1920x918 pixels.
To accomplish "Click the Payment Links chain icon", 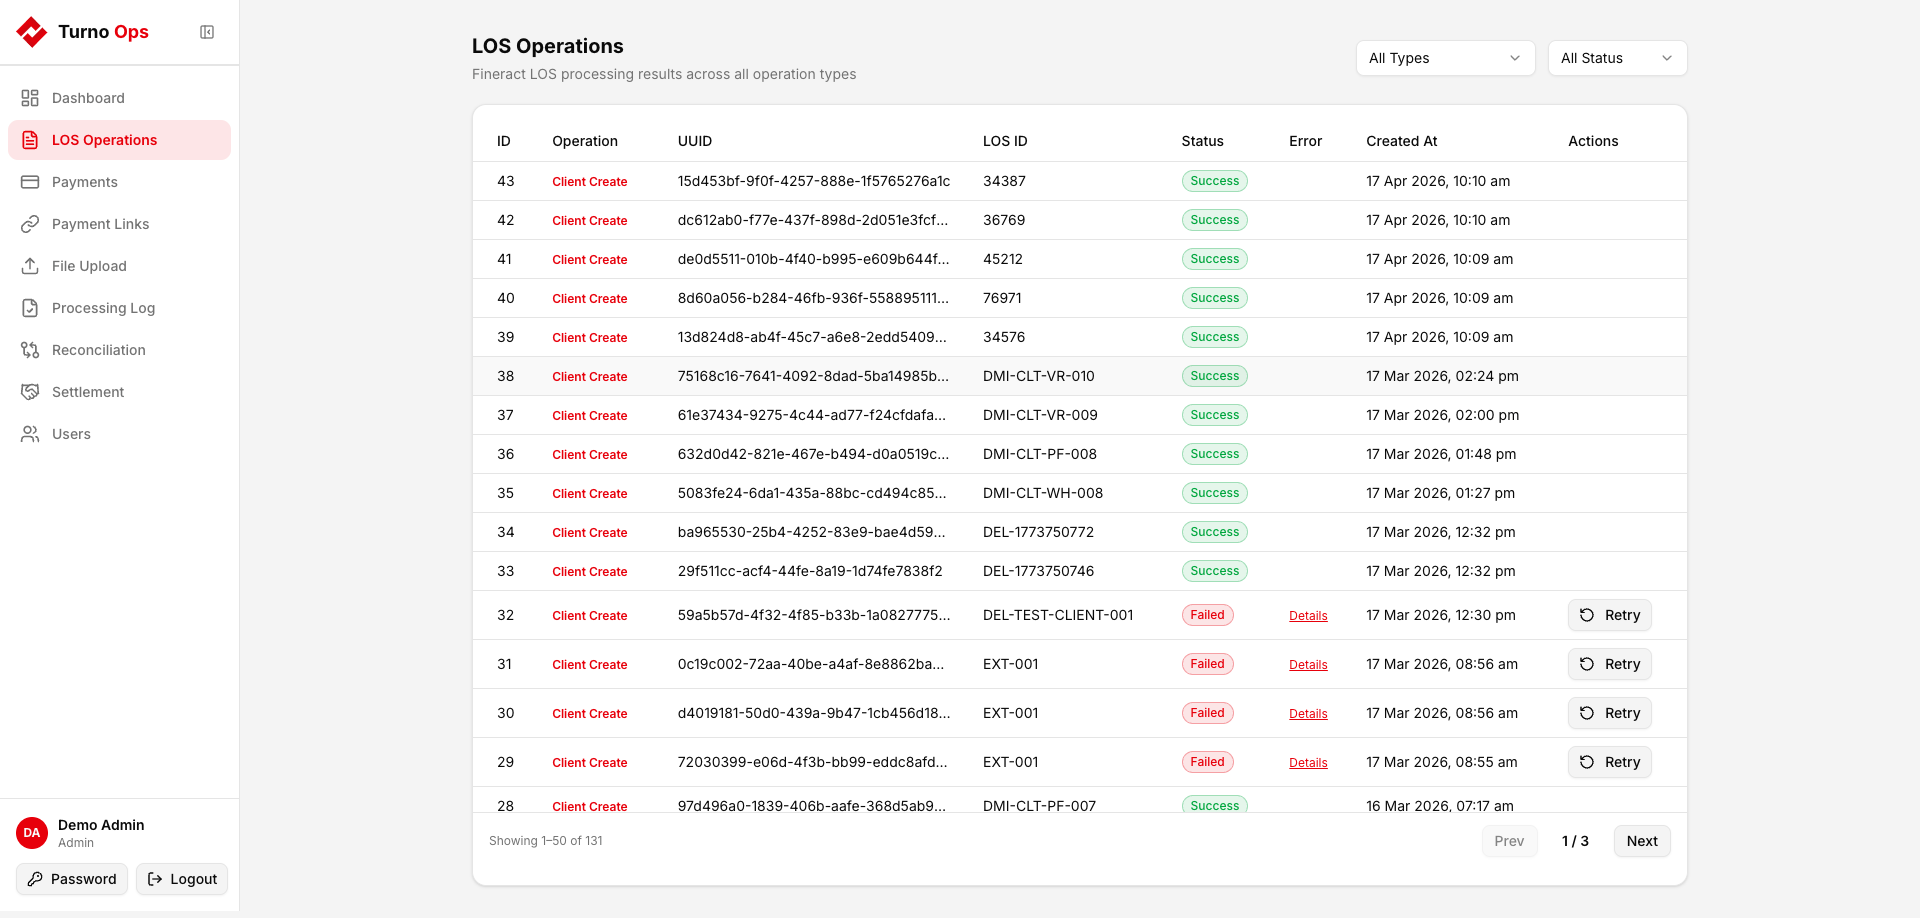I will 30,224.
